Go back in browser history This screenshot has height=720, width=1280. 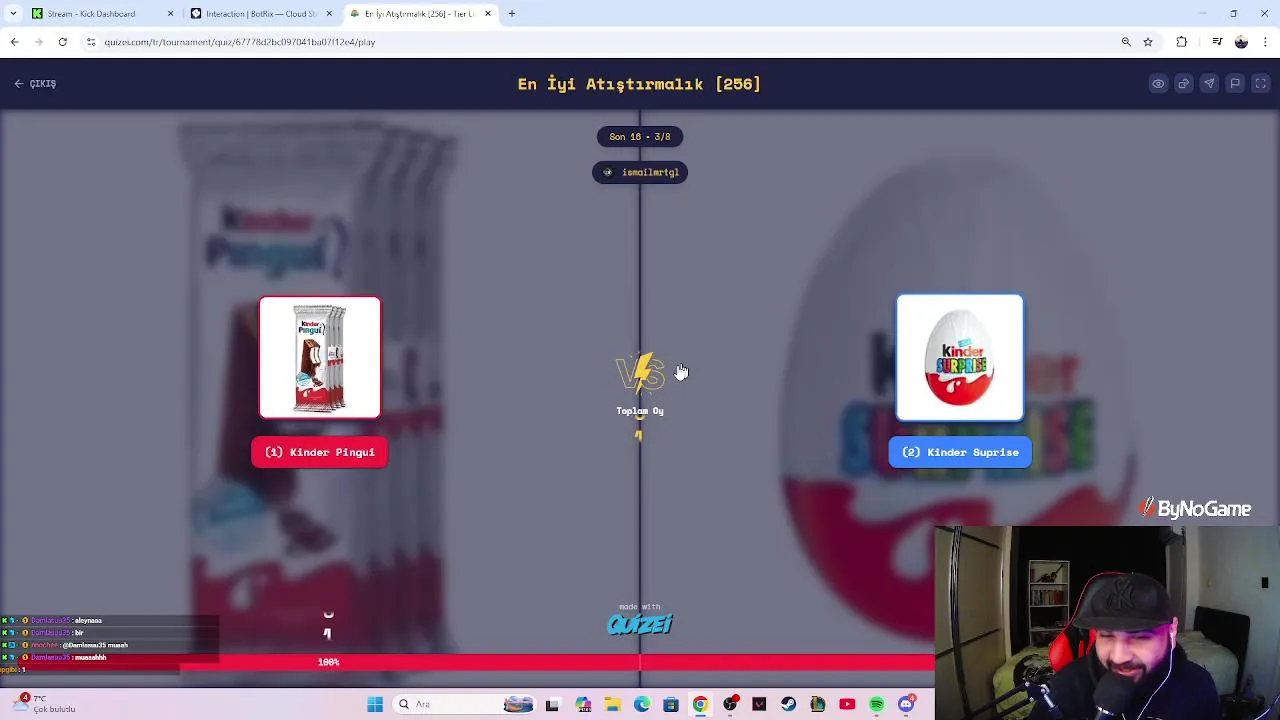click(14, 42)
